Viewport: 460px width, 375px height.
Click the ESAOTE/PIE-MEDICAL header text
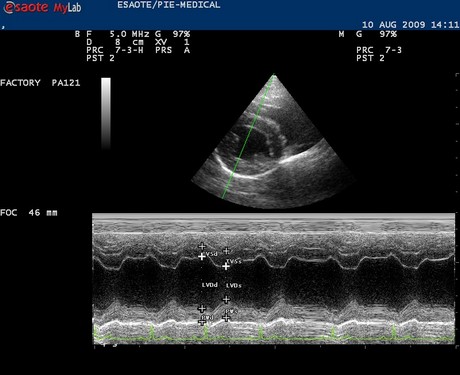click(x=169, y=5)
